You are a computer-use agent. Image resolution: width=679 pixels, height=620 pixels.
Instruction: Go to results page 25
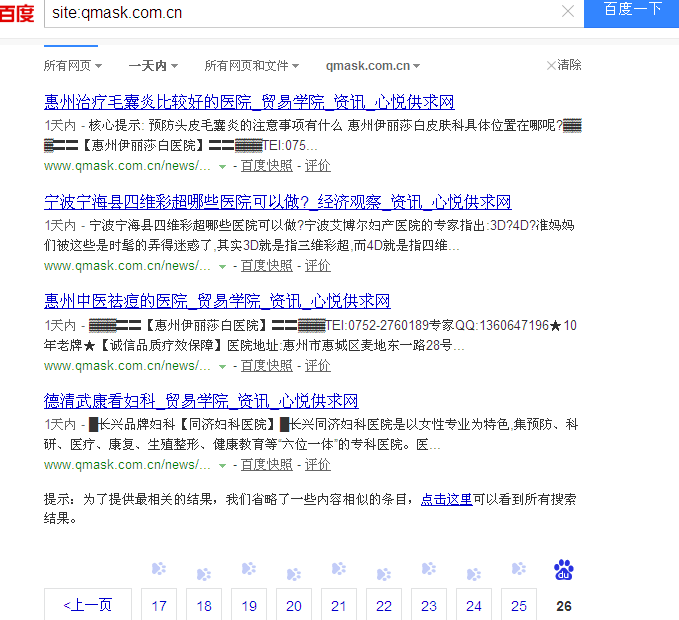519,604
